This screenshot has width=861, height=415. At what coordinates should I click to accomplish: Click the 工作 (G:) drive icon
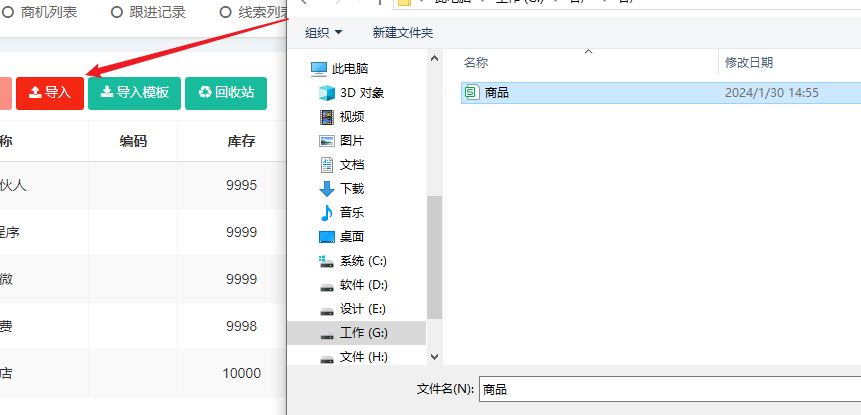click(327, 335)
